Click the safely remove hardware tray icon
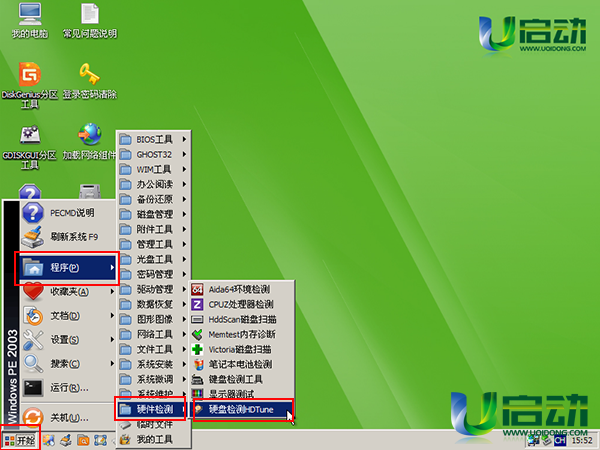The image size is (600, 450). coord(546,440)
